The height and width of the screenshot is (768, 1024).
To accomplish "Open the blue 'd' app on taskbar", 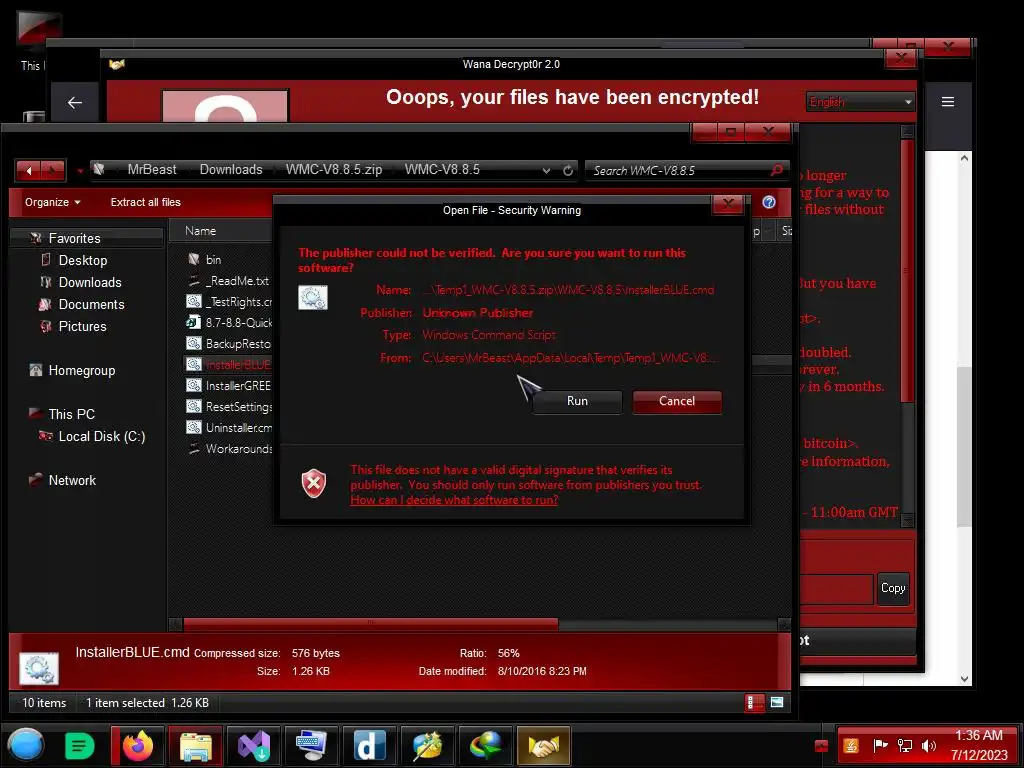I will point(370,746).
